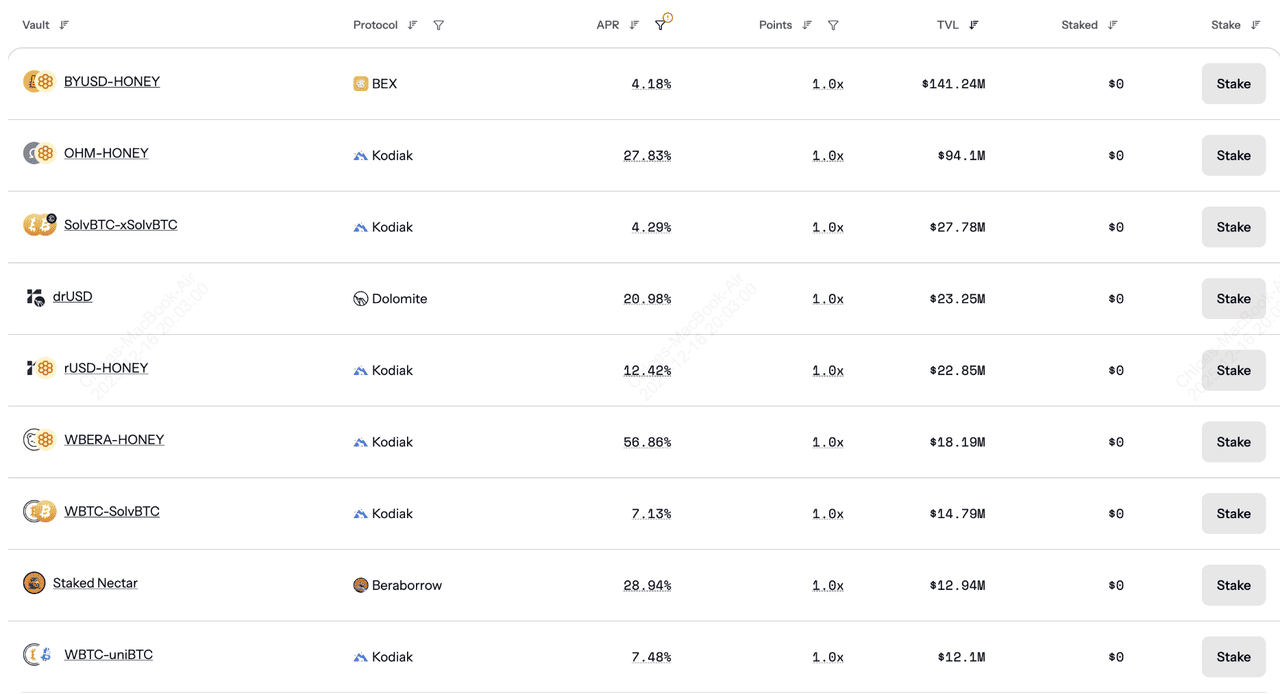Sort vaults by Staked amount

[x=1112, y=25]
